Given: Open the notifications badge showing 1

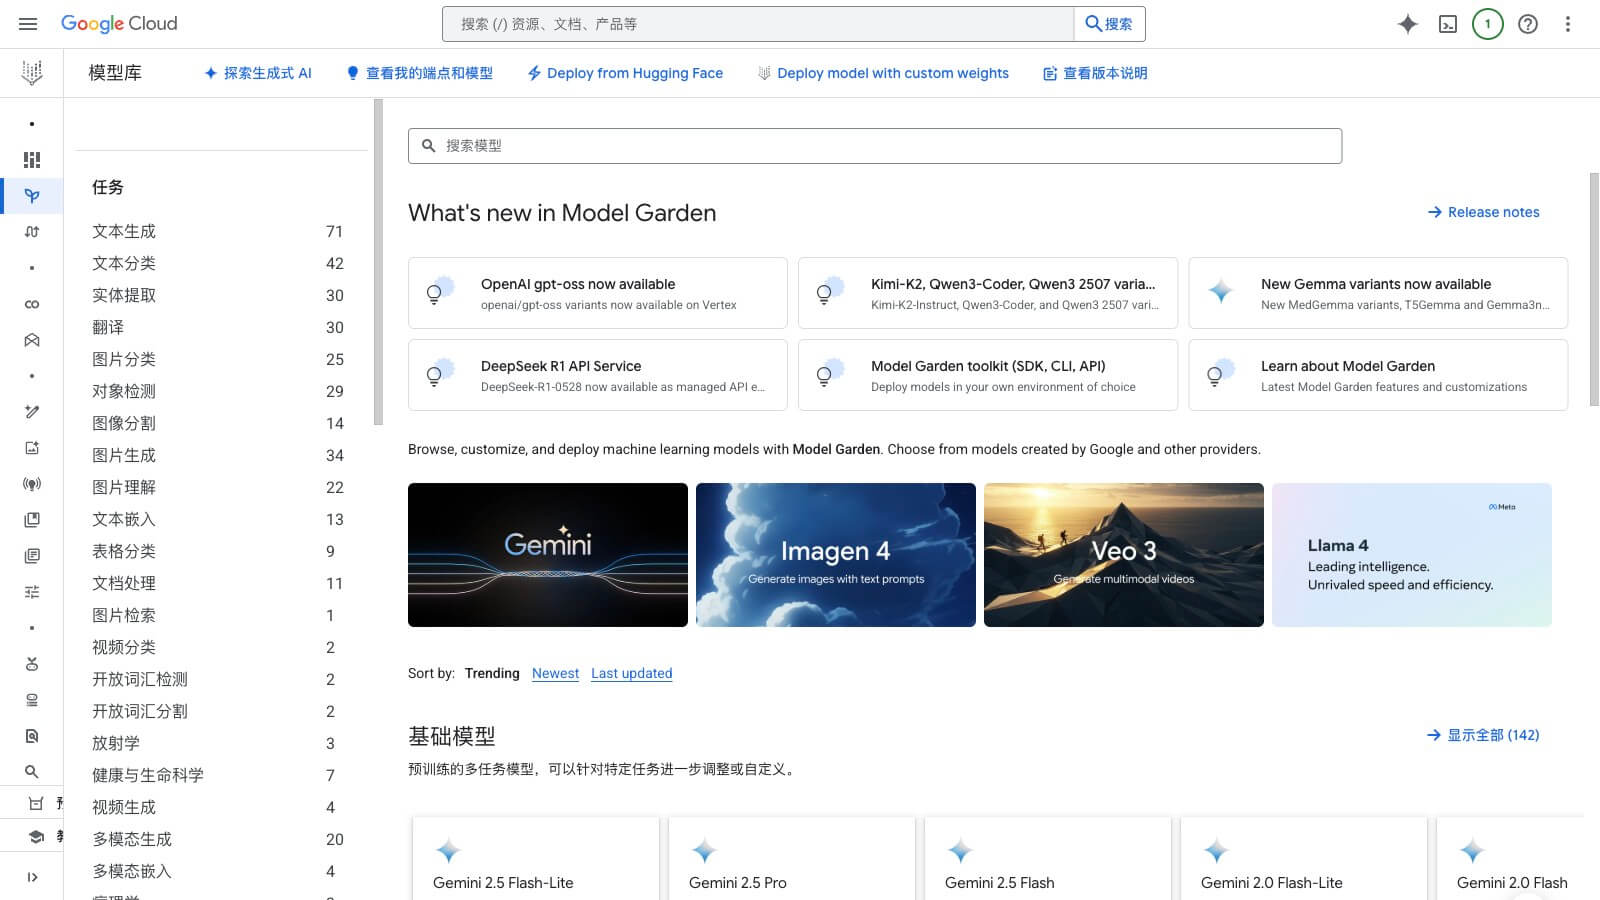Looking at the screenshot, I should (x=1487, y=24).
